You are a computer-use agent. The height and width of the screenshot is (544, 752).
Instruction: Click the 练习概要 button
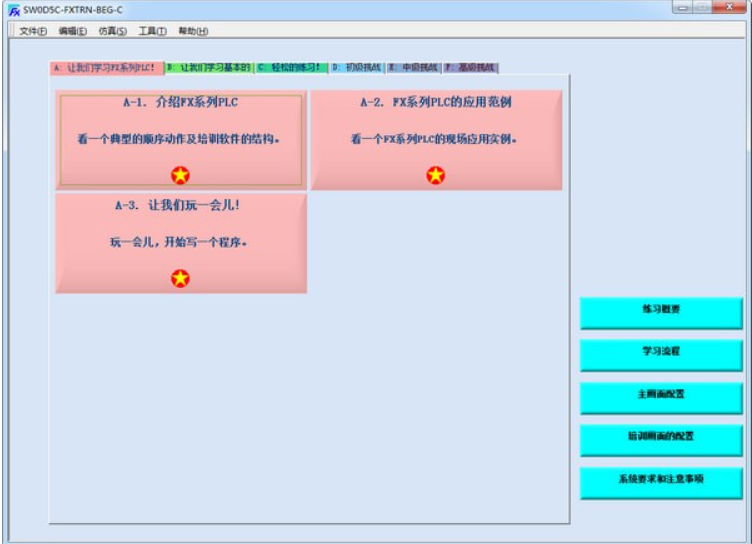(661, 313)
